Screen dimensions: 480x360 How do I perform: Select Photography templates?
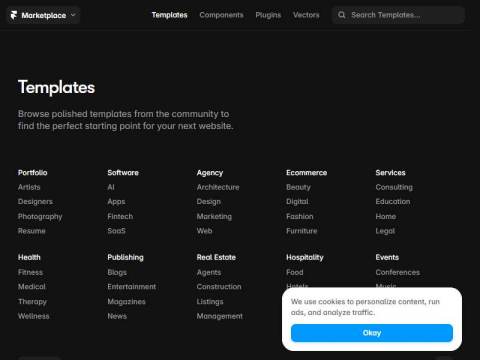[40, 217]
